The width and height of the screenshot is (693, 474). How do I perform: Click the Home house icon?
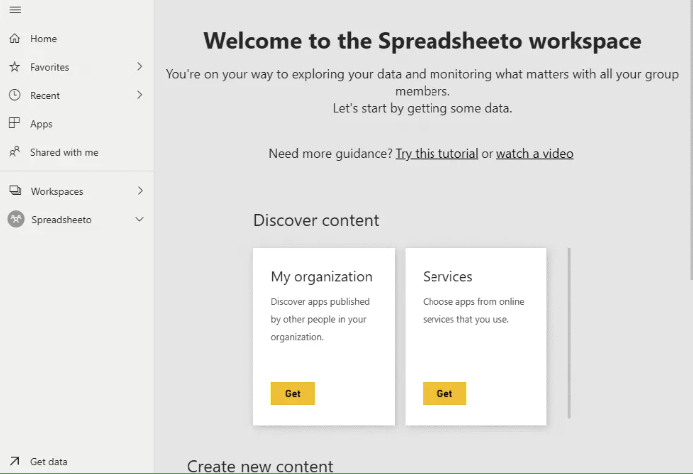(14, 39)
